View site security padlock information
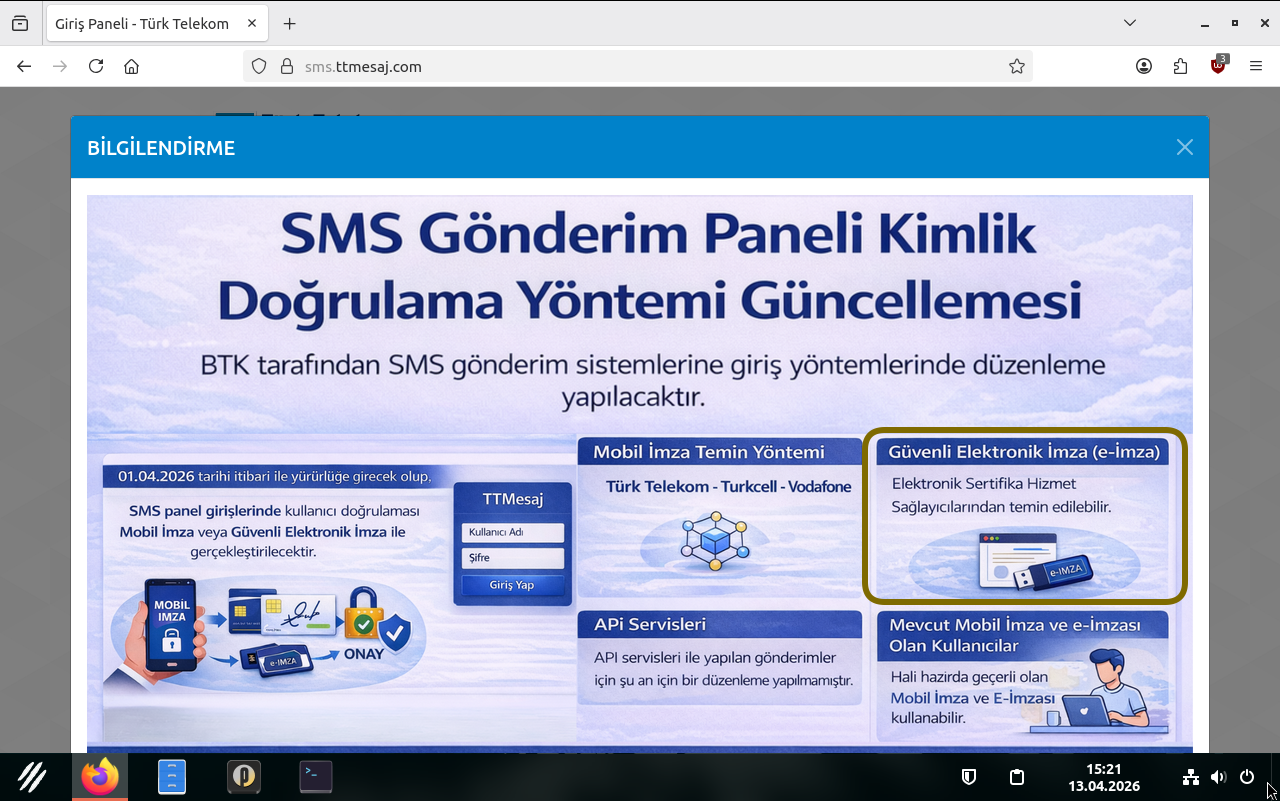 [x=287, y=67]
